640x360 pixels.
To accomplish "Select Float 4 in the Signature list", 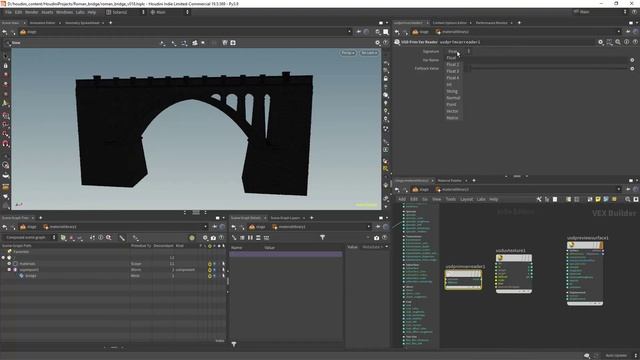I will (452, 78).
